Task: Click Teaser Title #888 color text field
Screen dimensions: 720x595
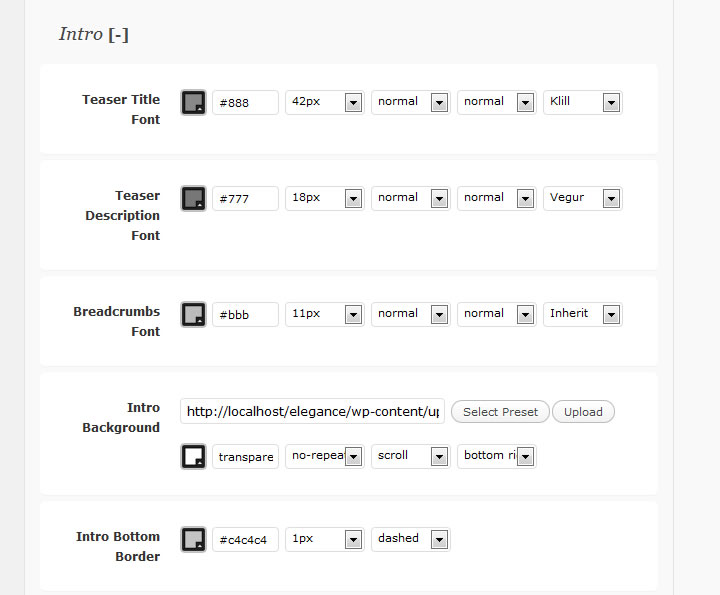Action: [x=245, y=102]
